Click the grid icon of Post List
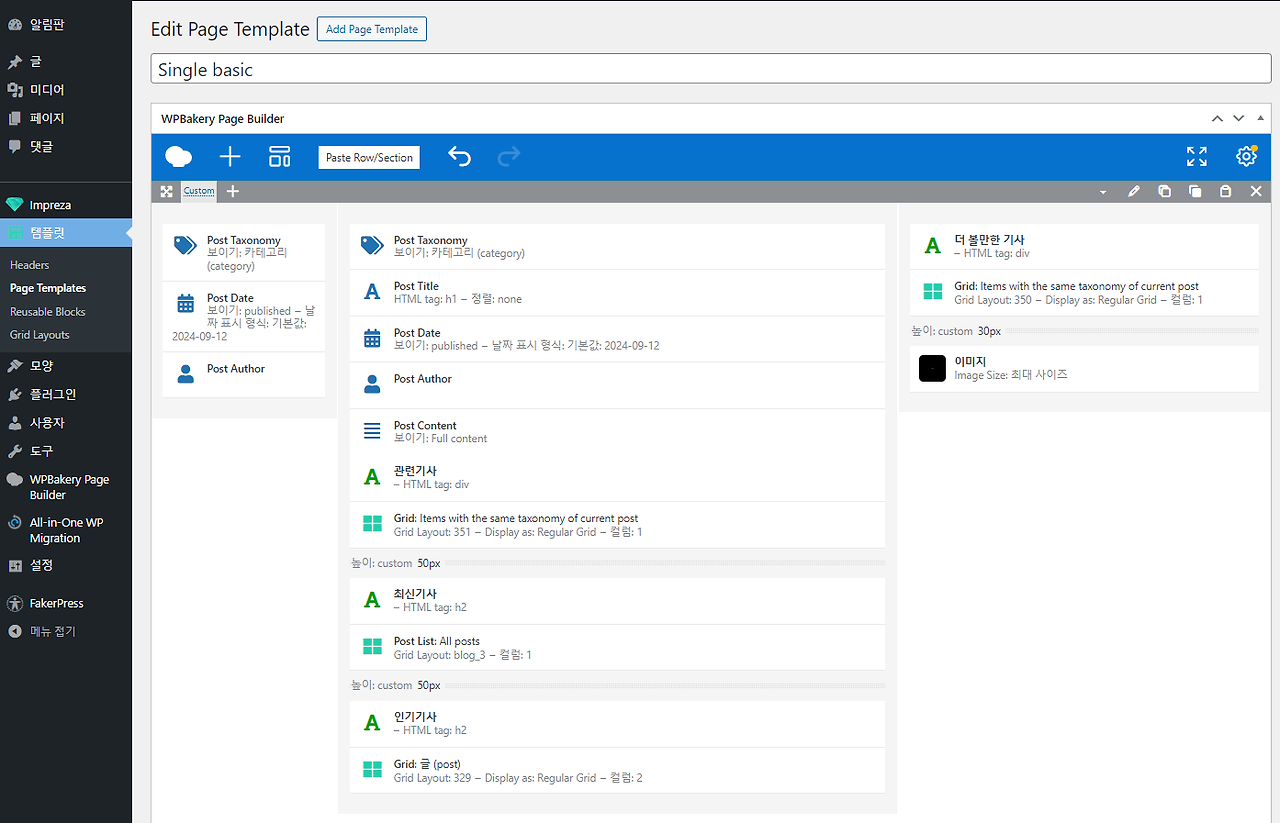Screen dimensions: 1280x823 tap(372, 647)
